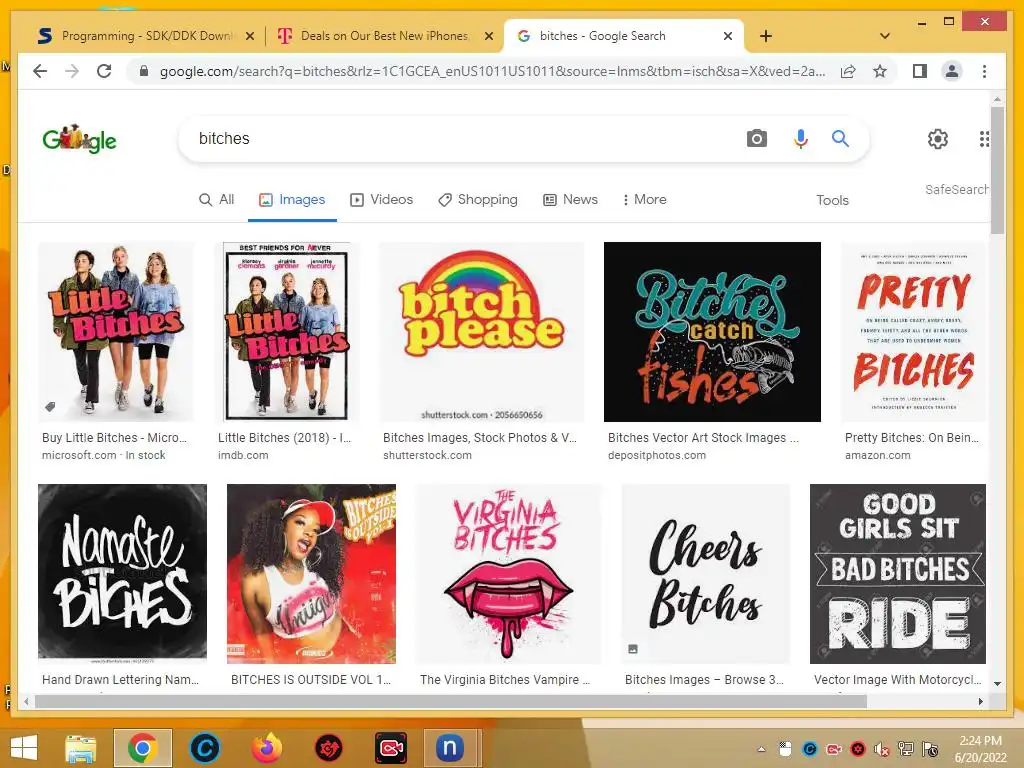The height and width of the screenshot is (768, 1024).
Task: Toggle the browser side panel
Action: coord(920,71)
